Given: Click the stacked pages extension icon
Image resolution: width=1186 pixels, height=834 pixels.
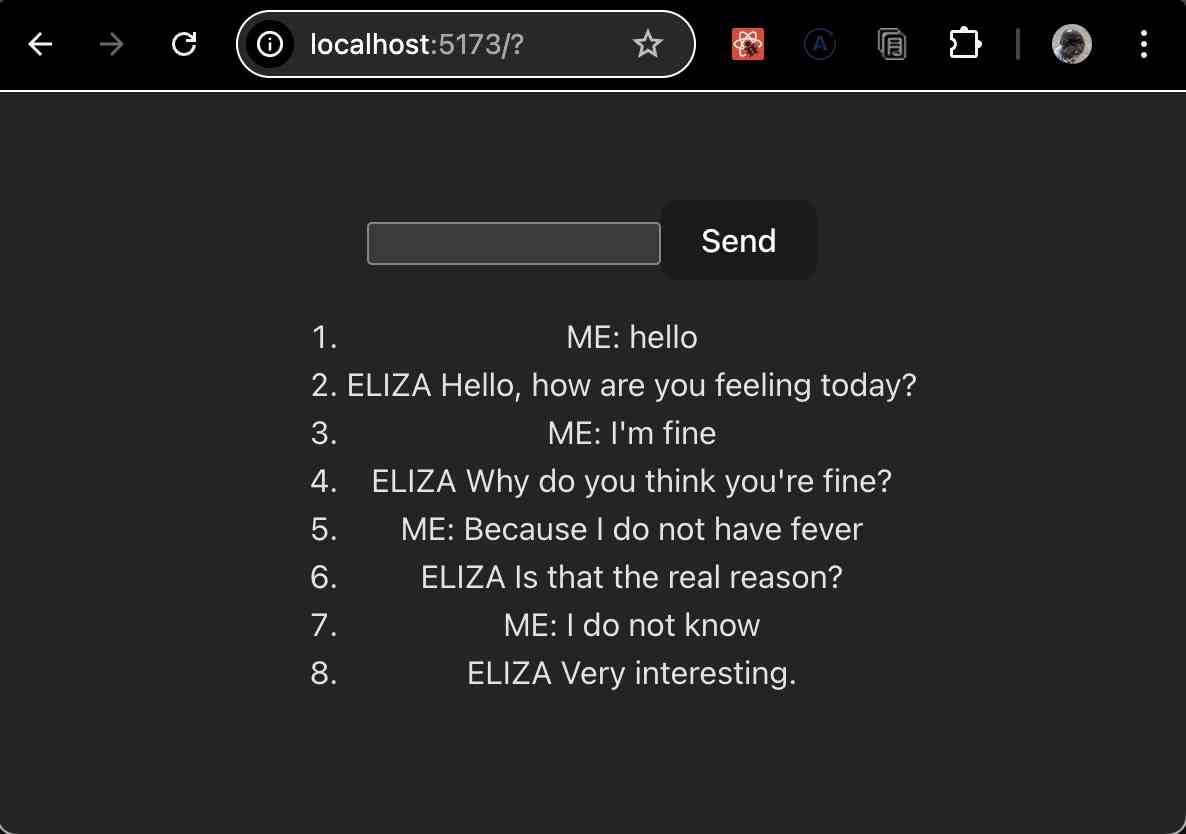Looking at the screenshot, I should (x=892, y=44).
